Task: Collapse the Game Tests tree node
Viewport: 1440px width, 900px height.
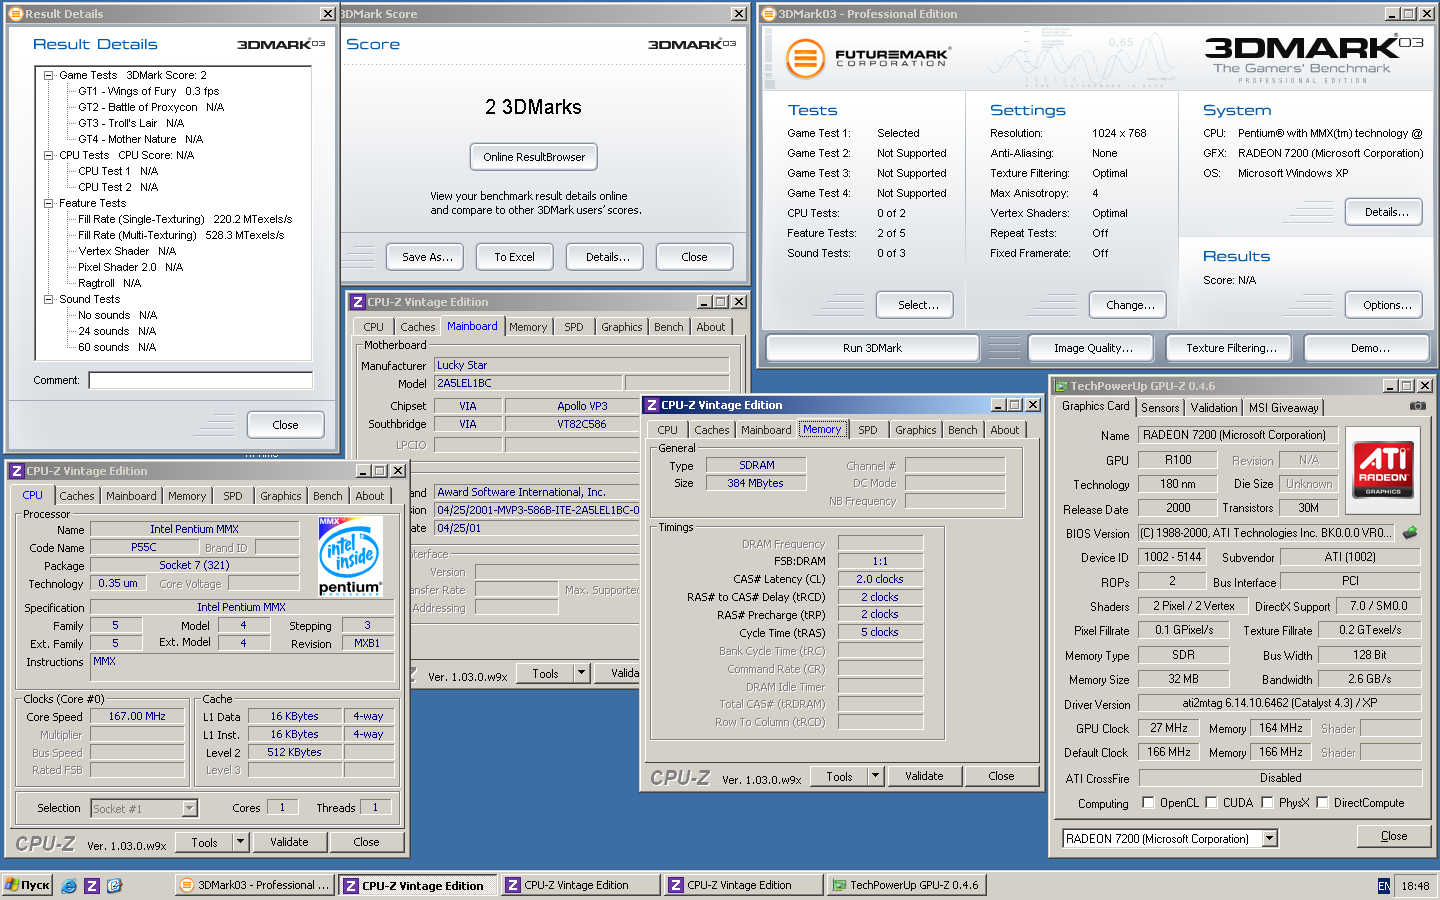Action: (48, 75)
